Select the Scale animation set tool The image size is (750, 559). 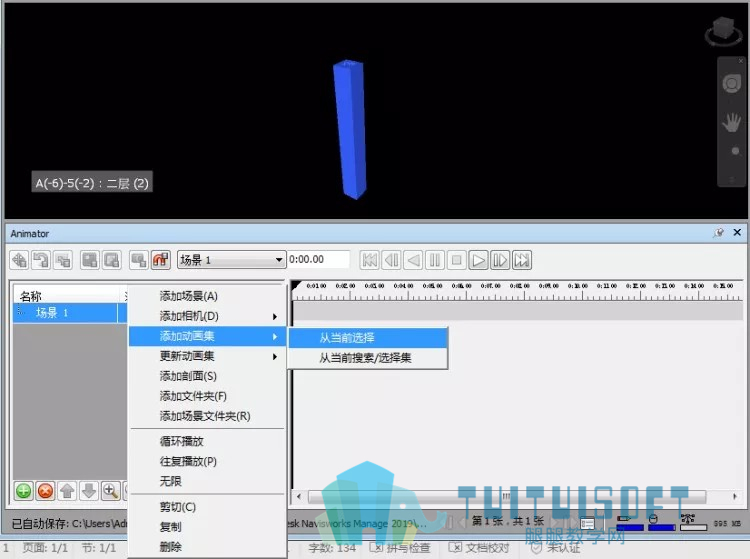[x=63, y=260]
